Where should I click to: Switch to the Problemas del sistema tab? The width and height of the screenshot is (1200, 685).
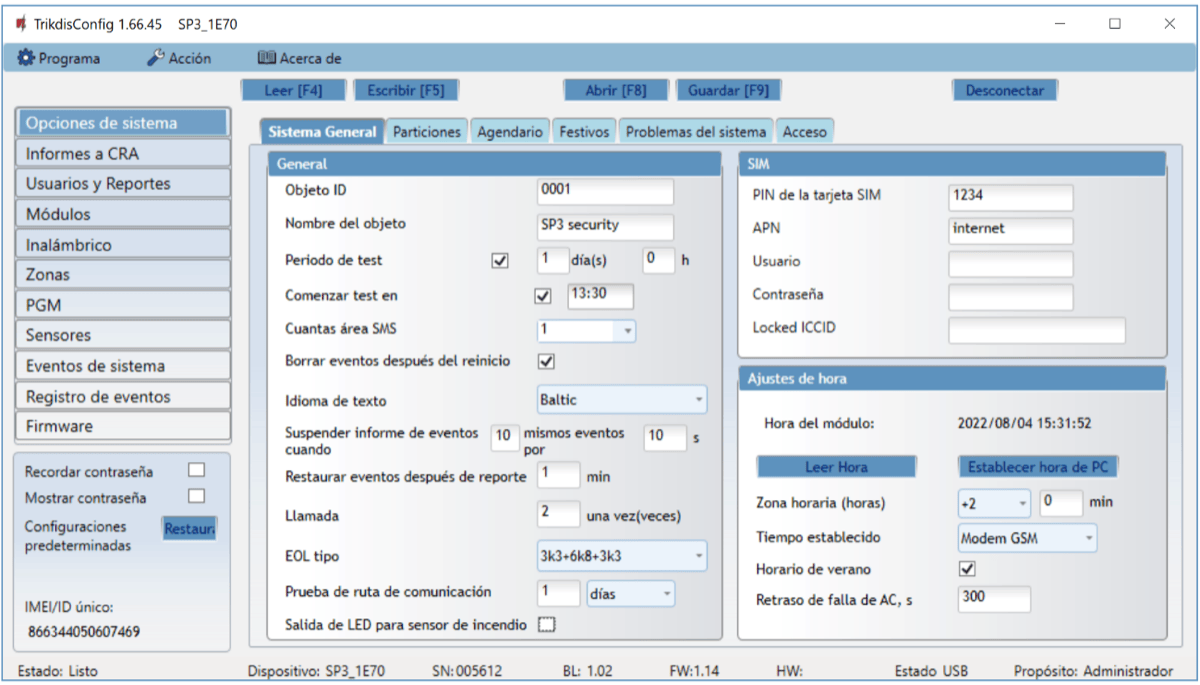[696, 132]
